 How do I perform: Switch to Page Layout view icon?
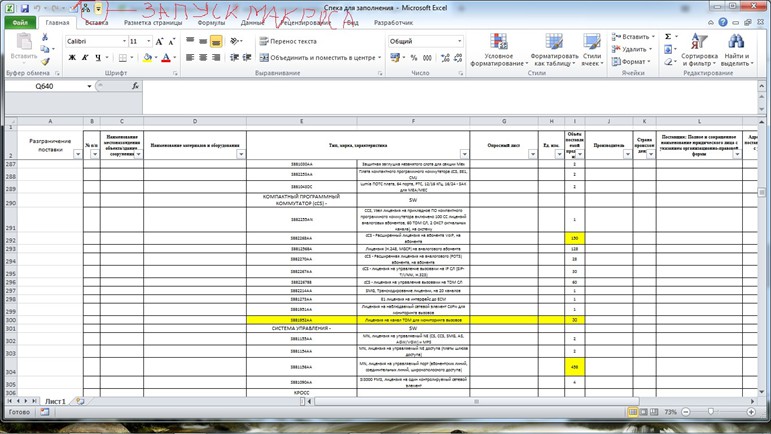[644, 412]
